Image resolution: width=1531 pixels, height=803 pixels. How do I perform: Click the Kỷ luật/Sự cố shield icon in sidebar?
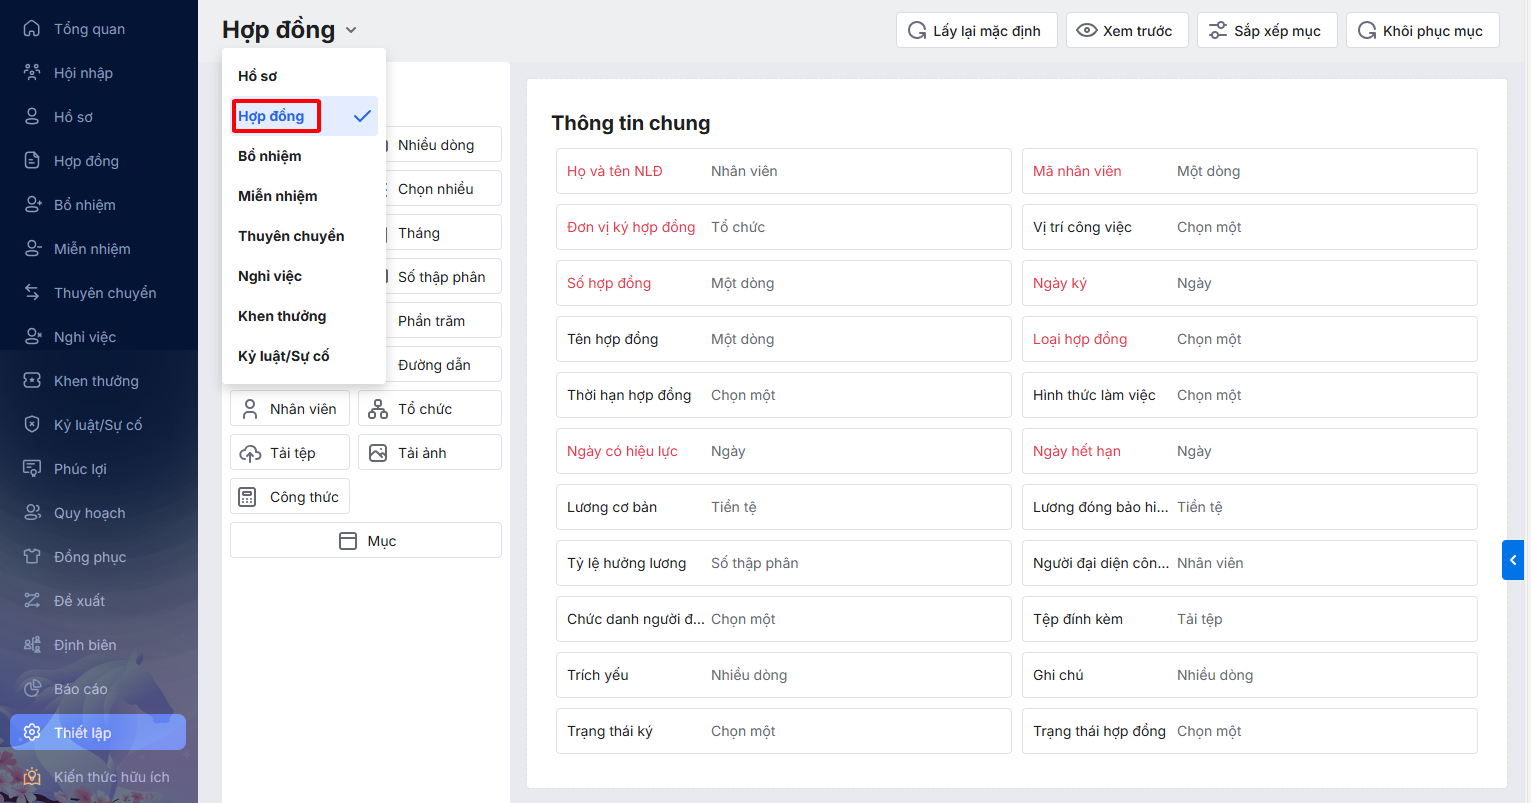point(32,425)
